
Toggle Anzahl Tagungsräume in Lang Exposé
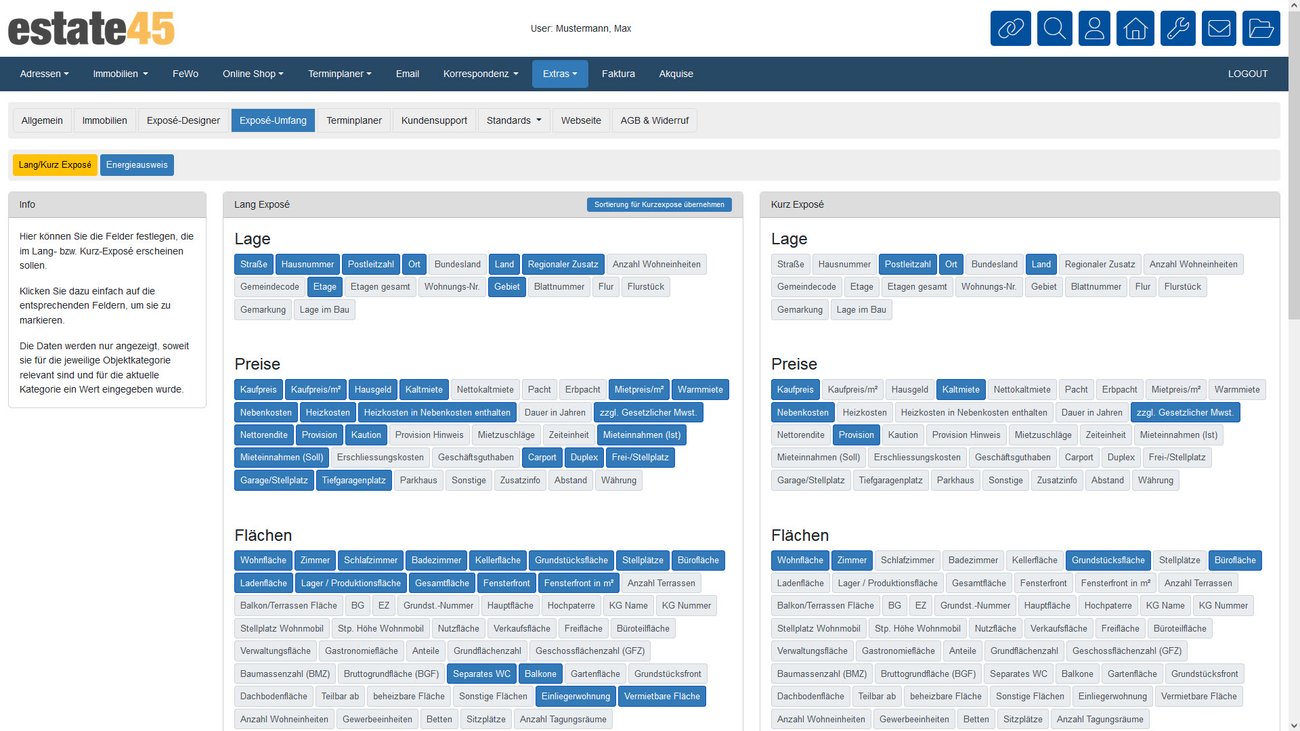click(562, 719)
